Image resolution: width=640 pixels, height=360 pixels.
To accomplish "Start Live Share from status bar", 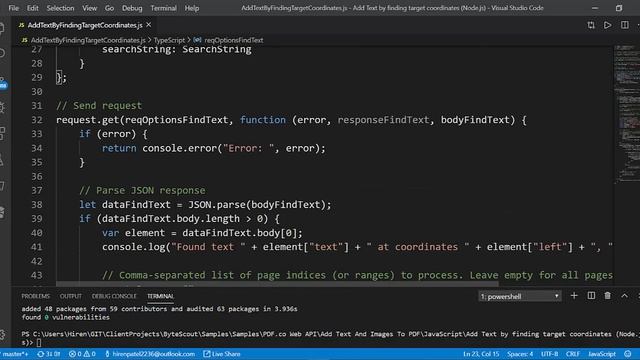I will tap(222, 354).
